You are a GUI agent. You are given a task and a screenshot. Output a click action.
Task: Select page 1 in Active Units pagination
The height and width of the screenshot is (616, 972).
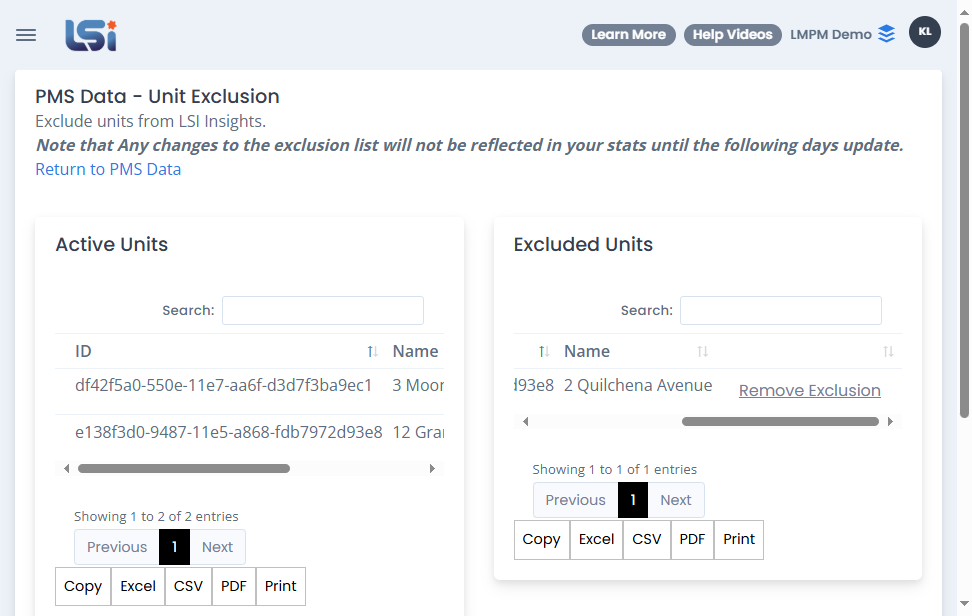click(x=174, y=547)
